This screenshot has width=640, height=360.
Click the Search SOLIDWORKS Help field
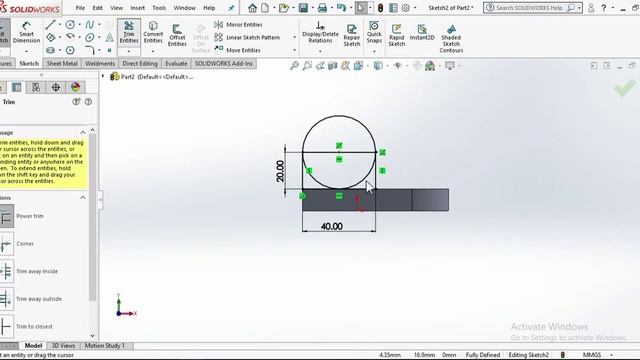coord(532,8)
